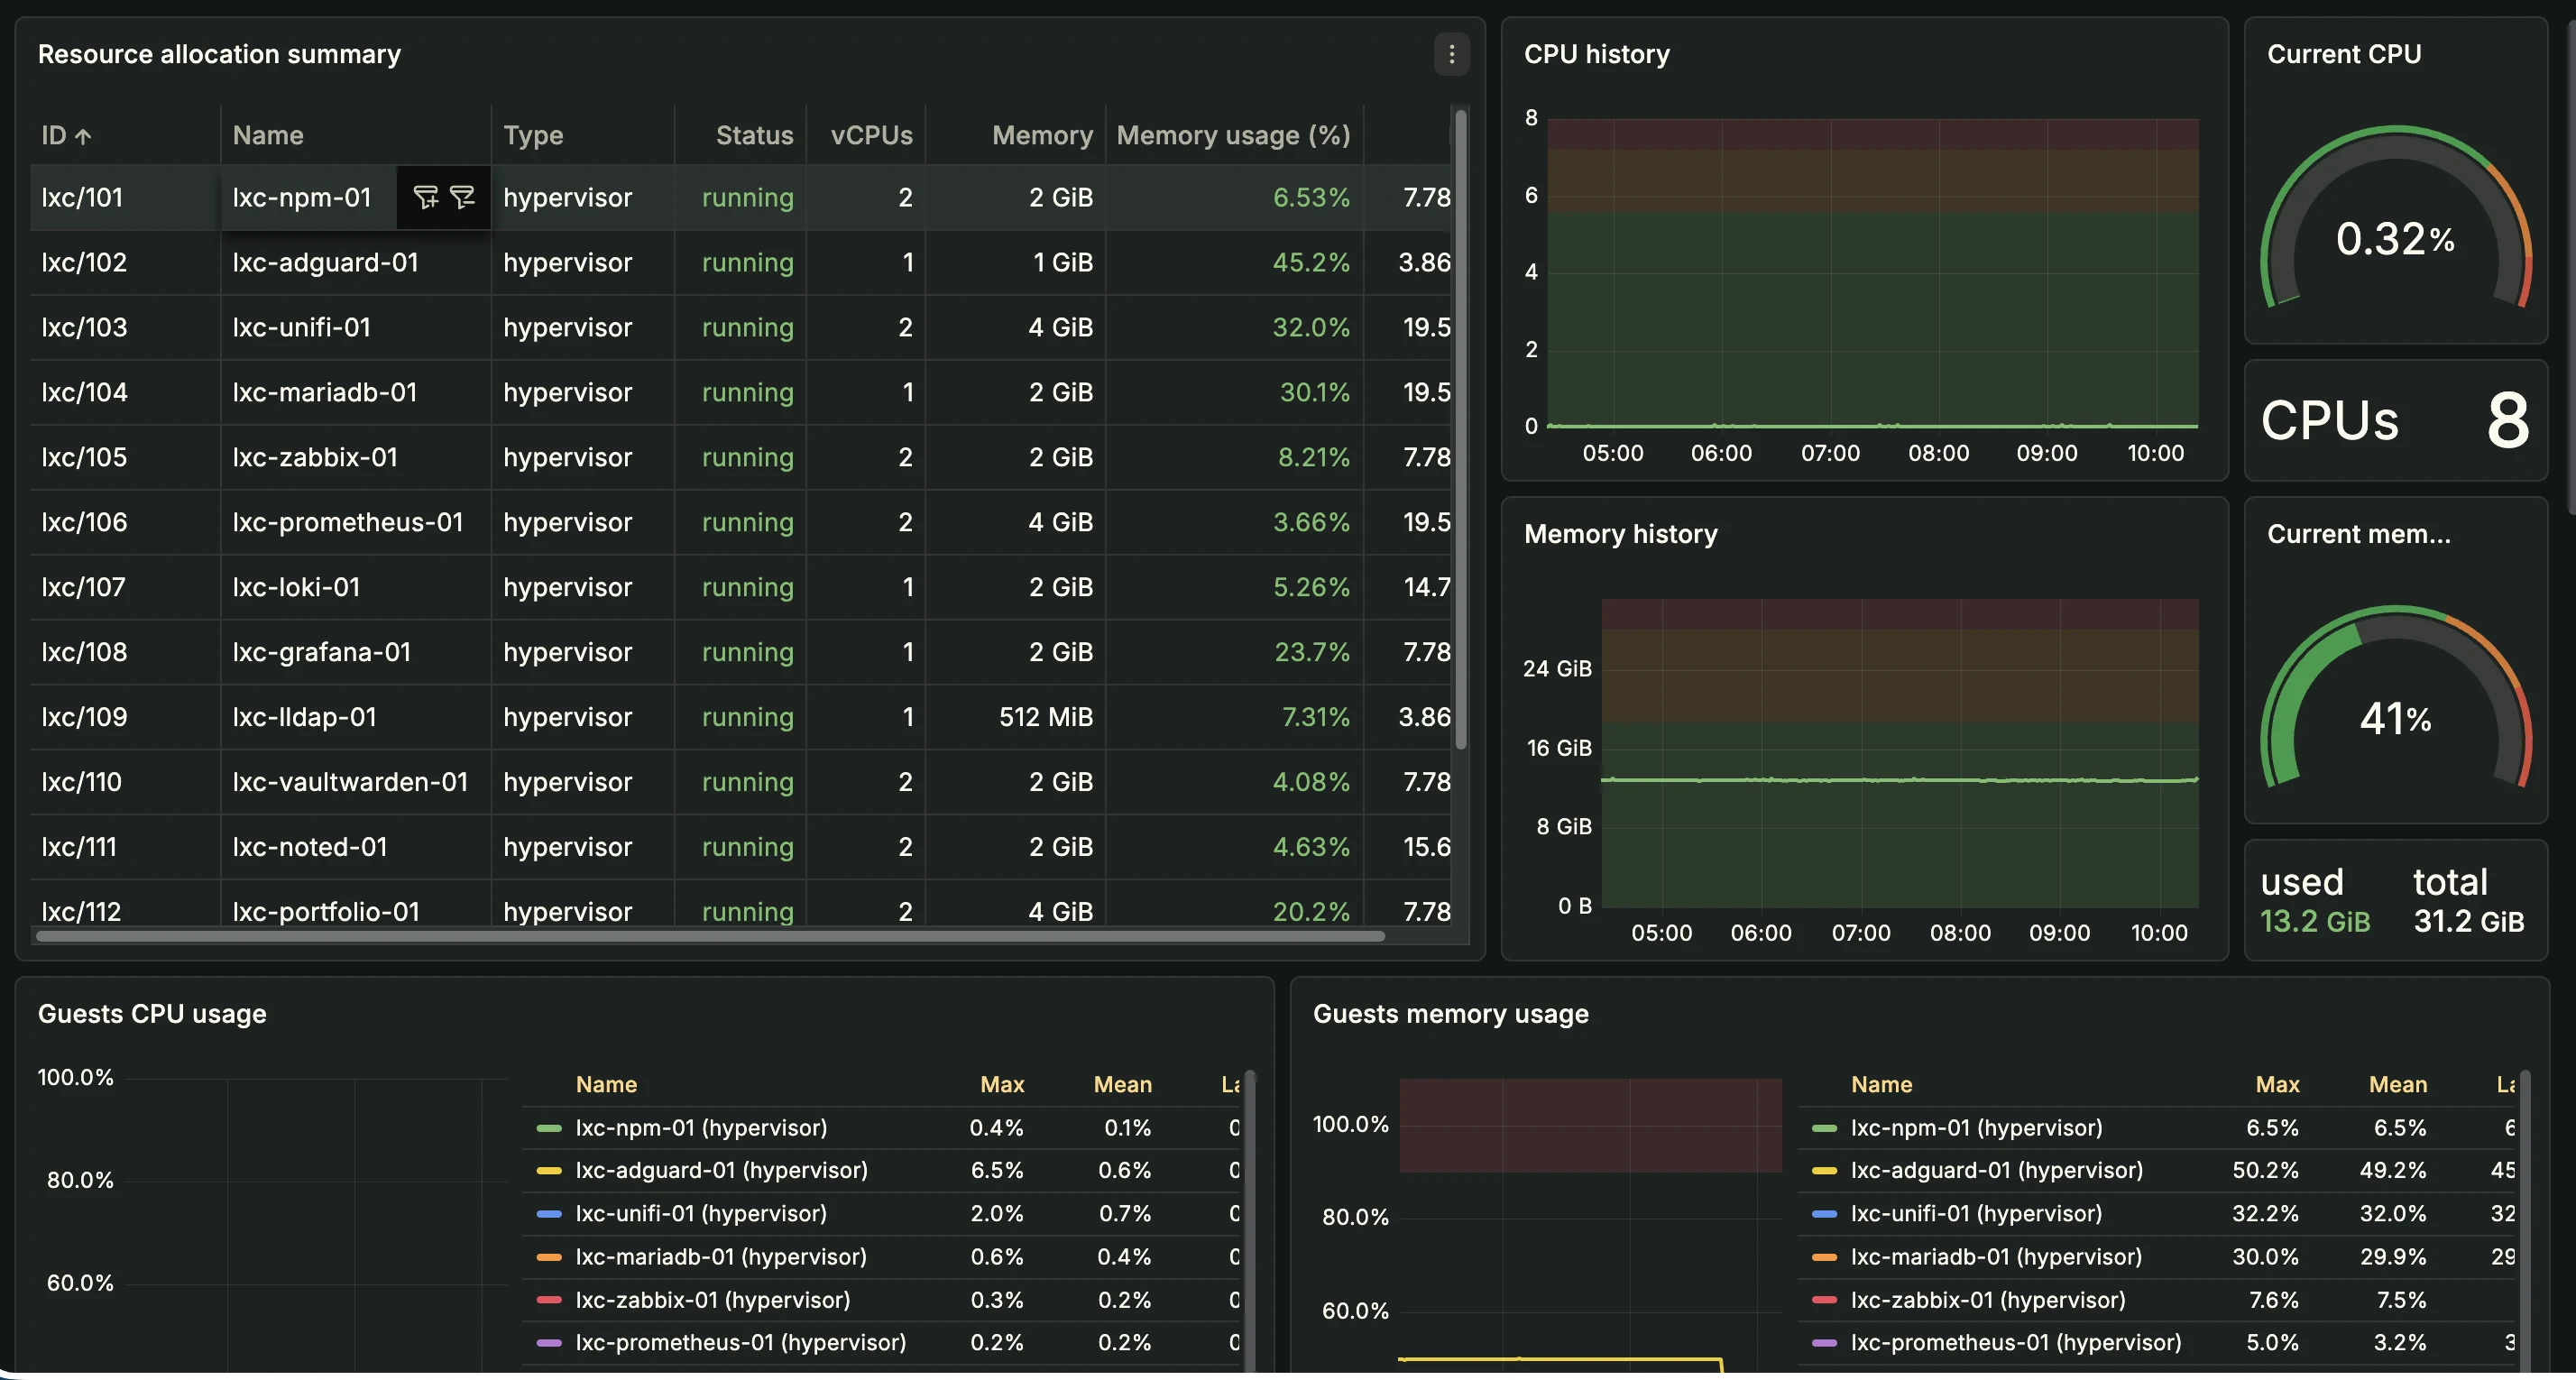Click the Resource allocation summary panel title
2576x1380 pixels.
[x=219, y=54]
